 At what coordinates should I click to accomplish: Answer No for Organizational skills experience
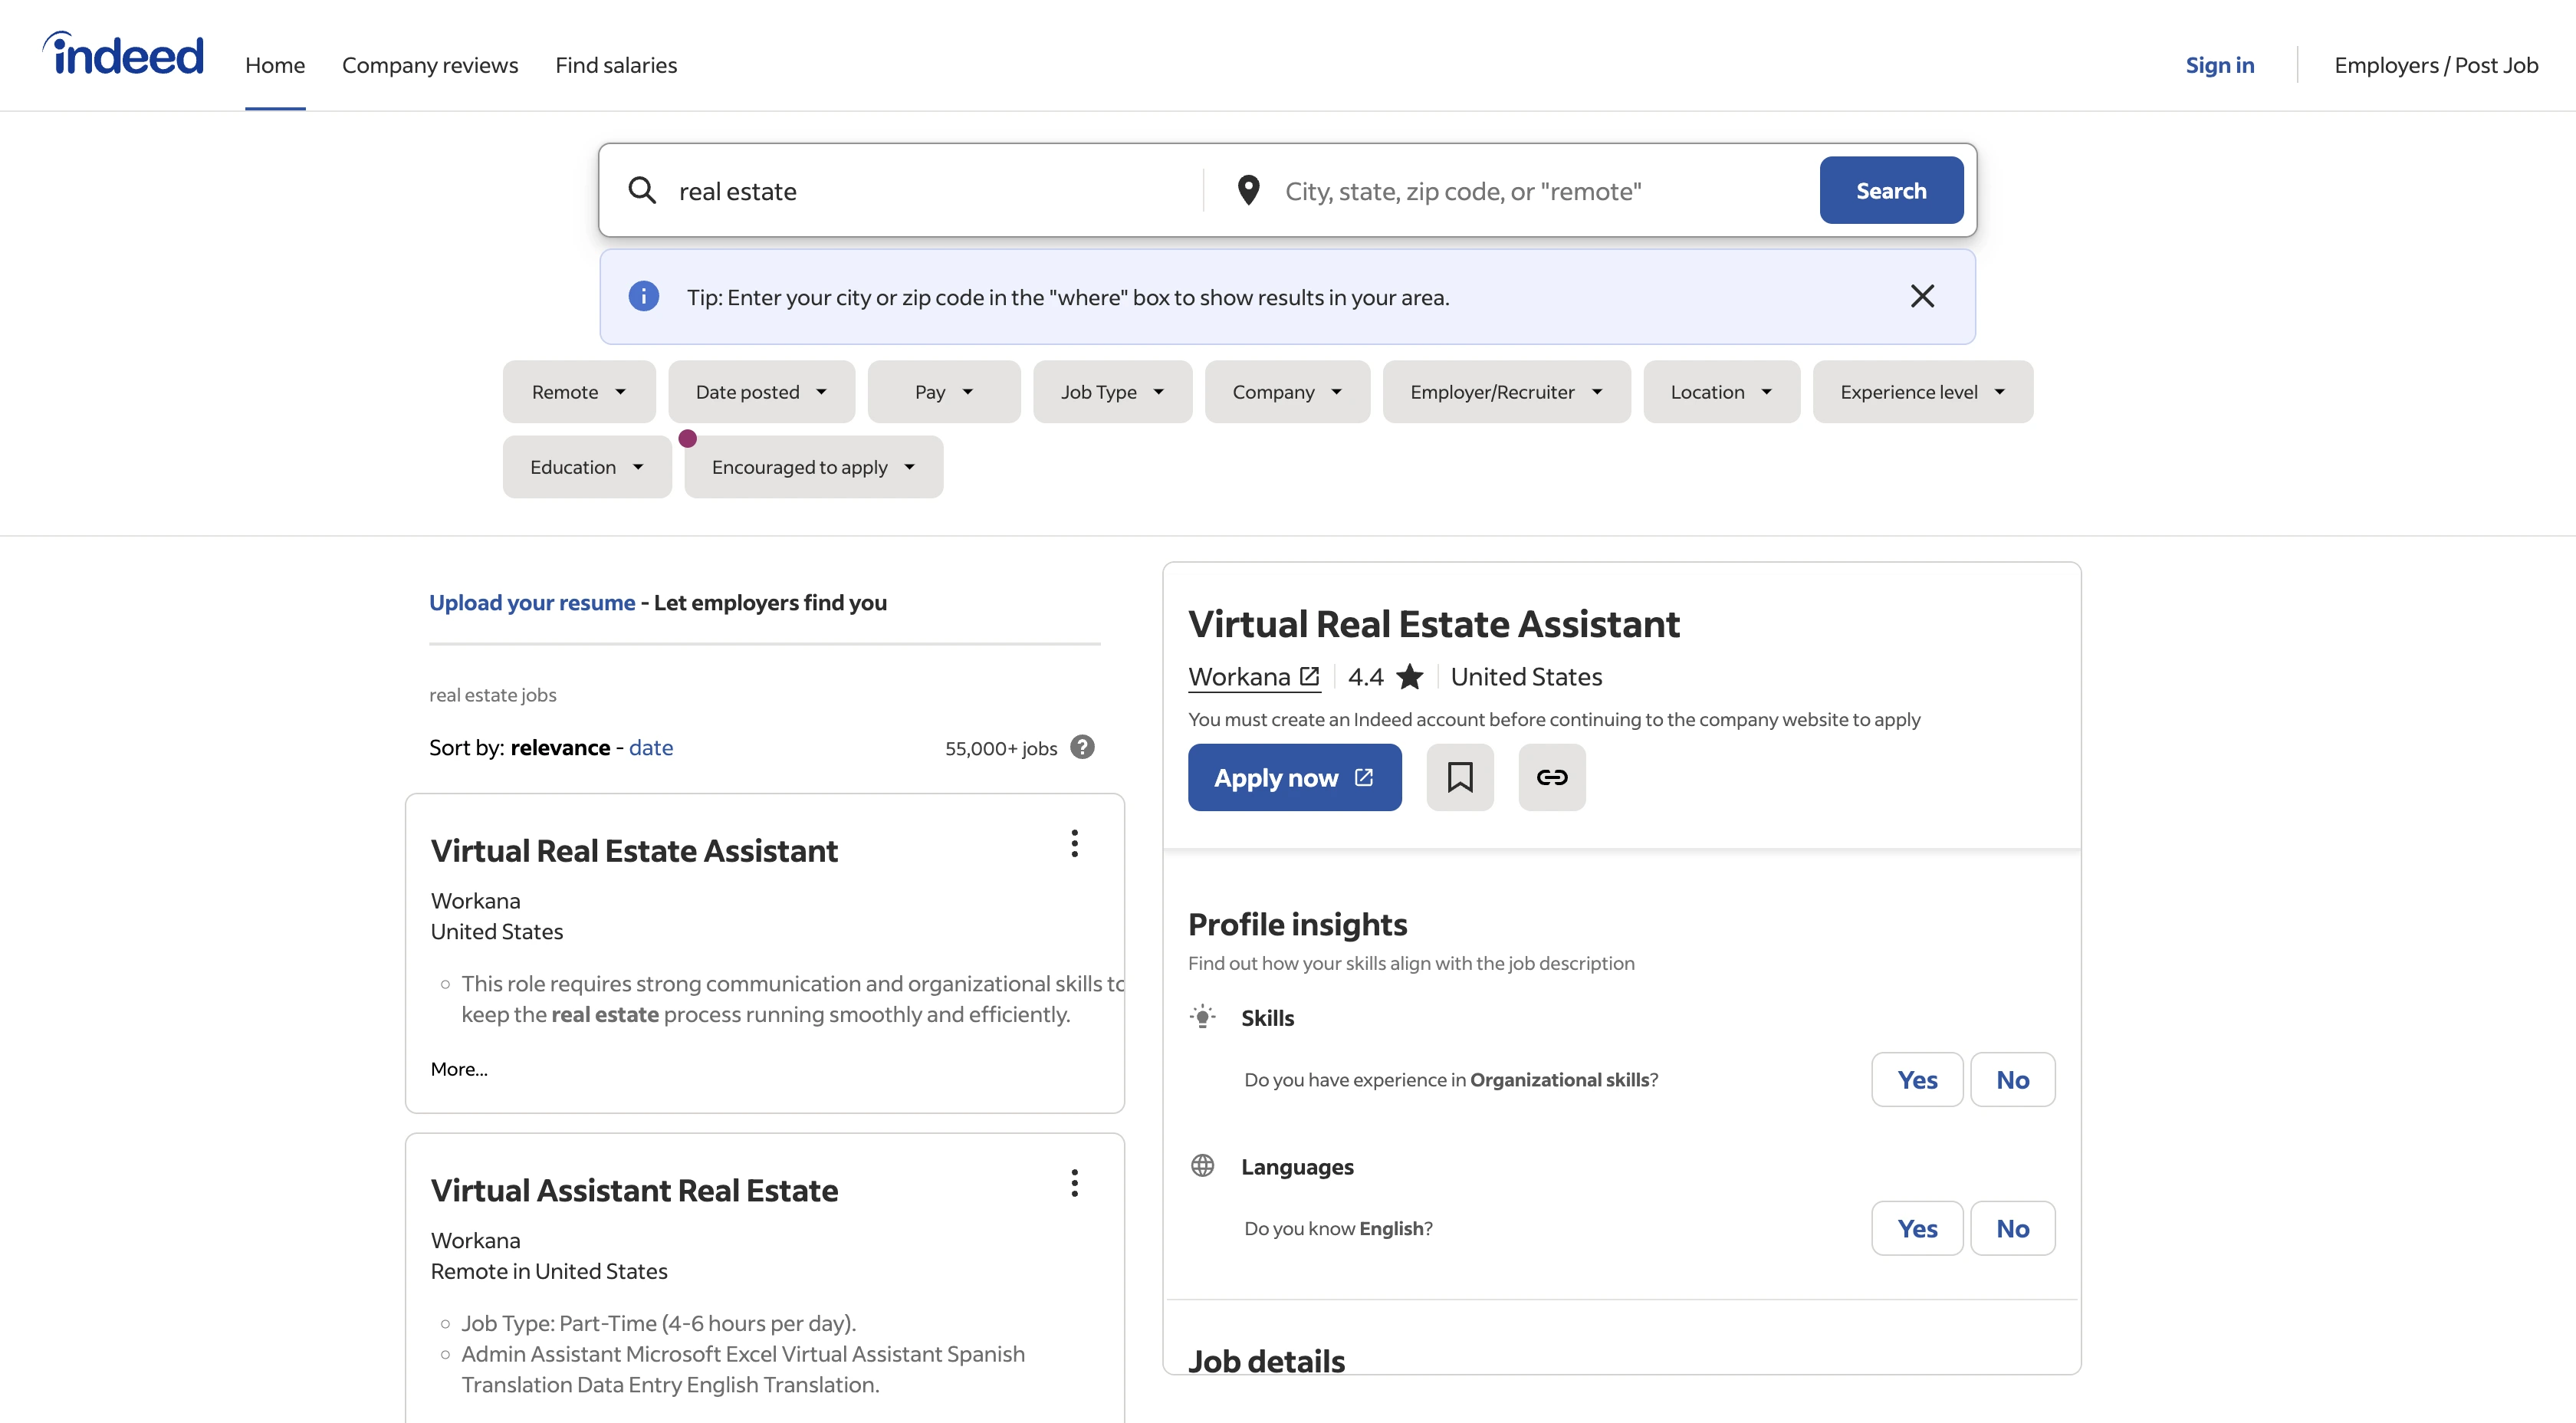(x=2011, y=1079)
